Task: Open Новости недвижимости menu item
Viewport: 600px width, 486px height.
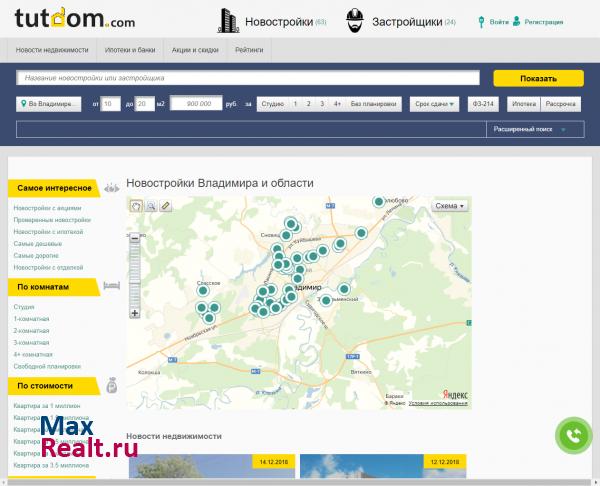Action: (x=52, y=50)
